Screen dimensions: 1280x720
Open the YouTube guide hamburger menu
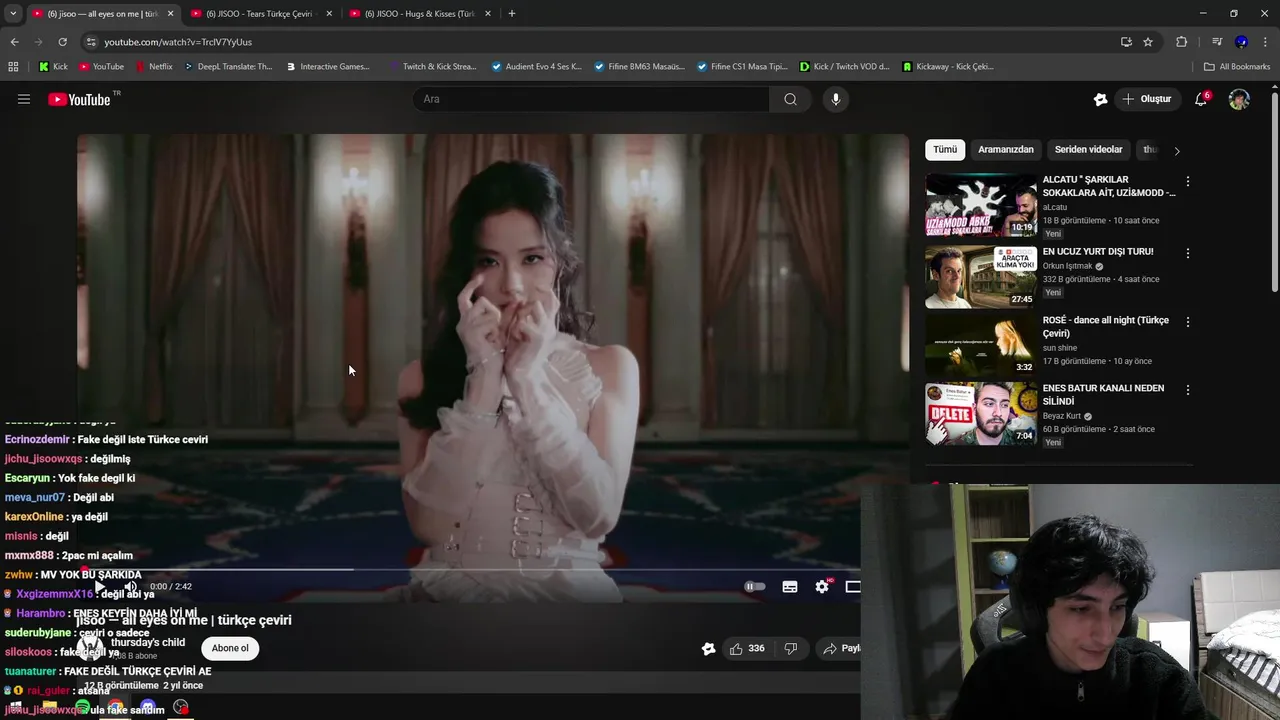tap(24, 99)
